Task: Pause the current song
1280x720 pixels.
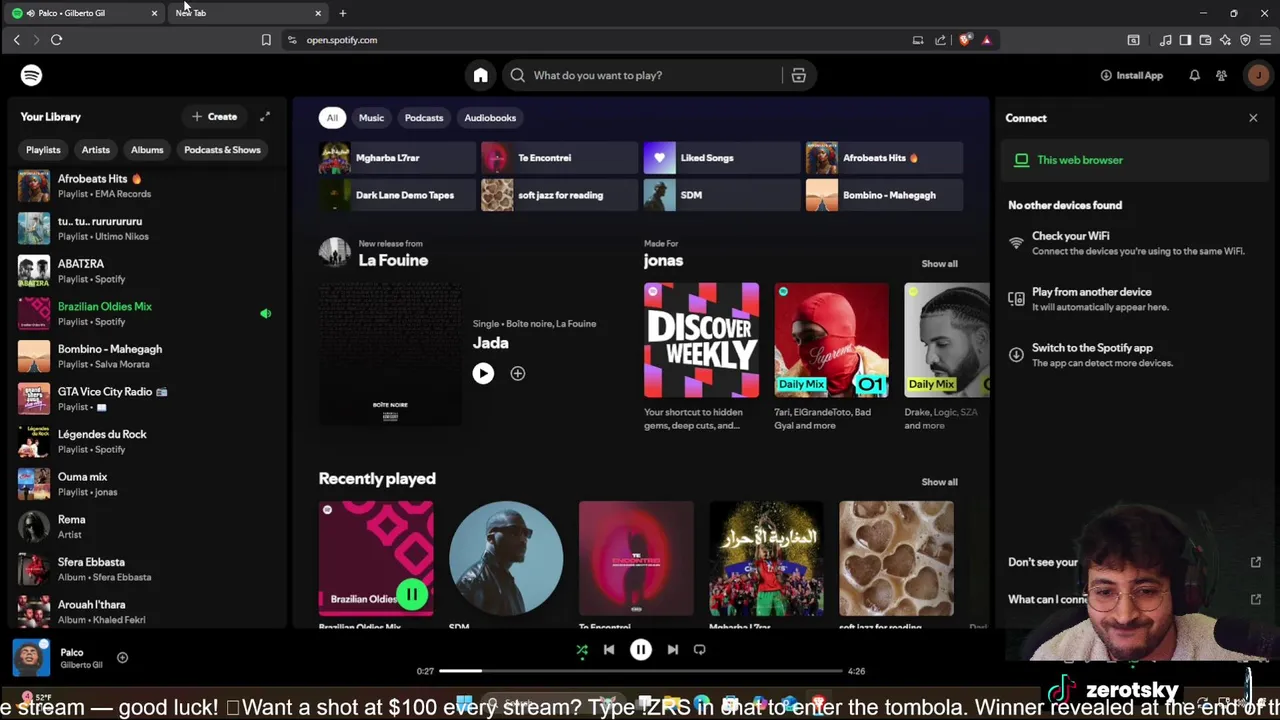Action: click(641, 650)
